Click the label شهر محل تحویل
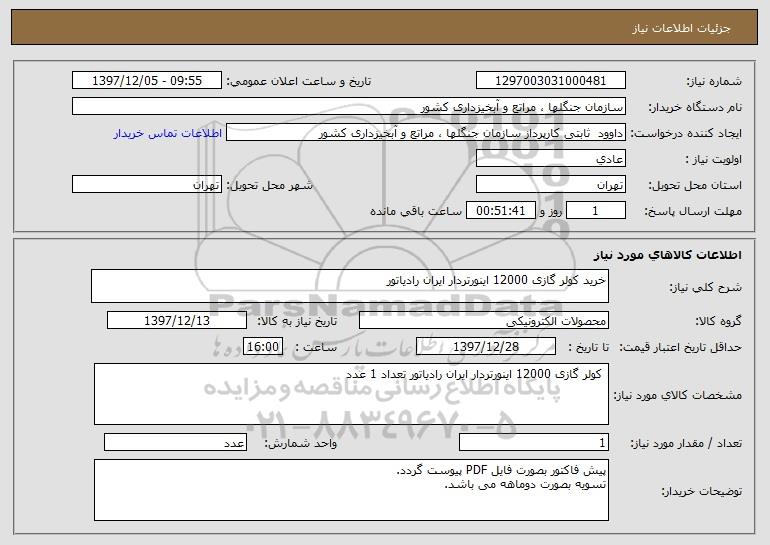This screenshot has height=545, width=770. (269, 186)
